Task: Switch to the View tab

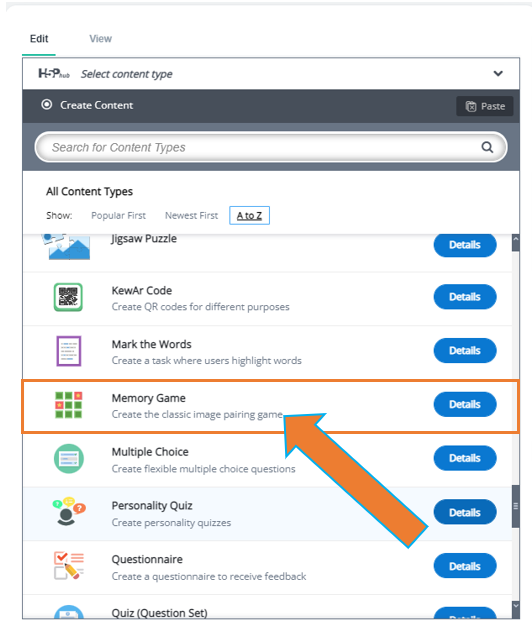Action: pos(100,39)
